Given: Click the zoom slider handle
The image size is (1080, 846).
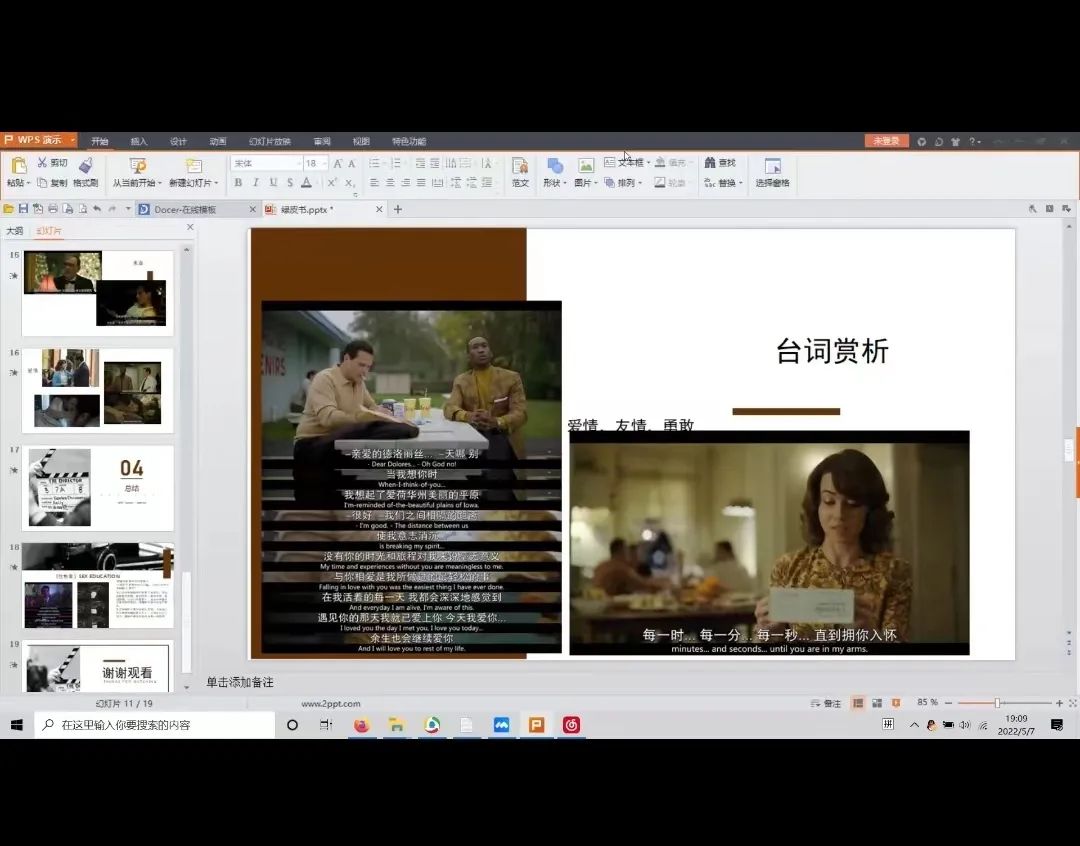Looking at the screenshot, I should [x=997, y=703].
